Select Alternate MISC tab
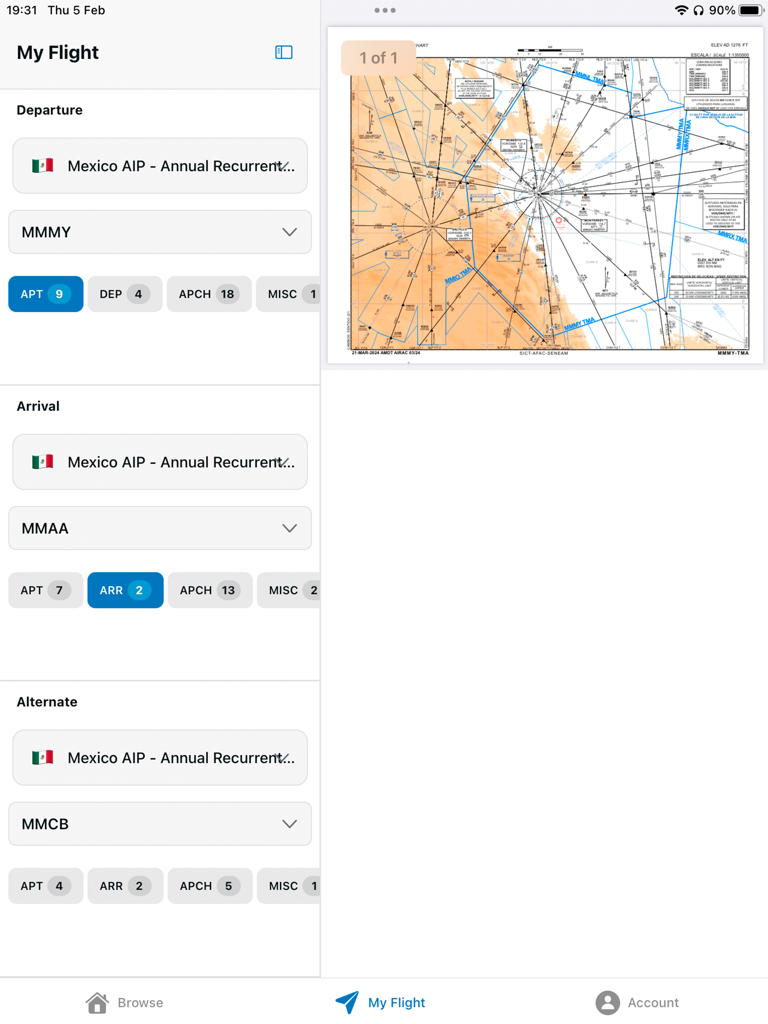This screenshot has width=768, height=1024. 289,886
